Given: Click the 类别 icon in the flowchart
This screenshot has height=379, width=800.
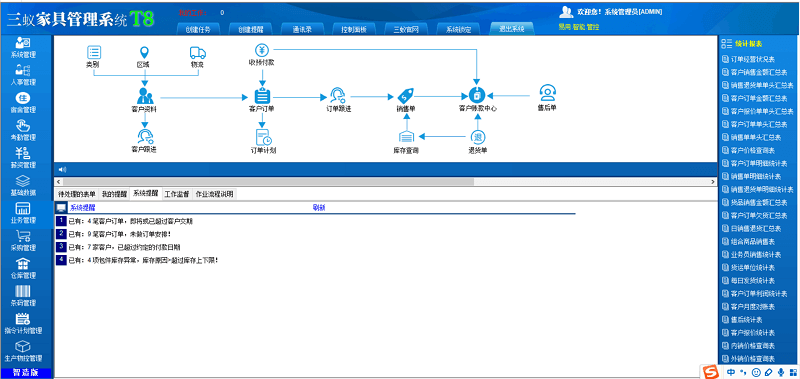Looking at the screenshot, I should 94,52.
